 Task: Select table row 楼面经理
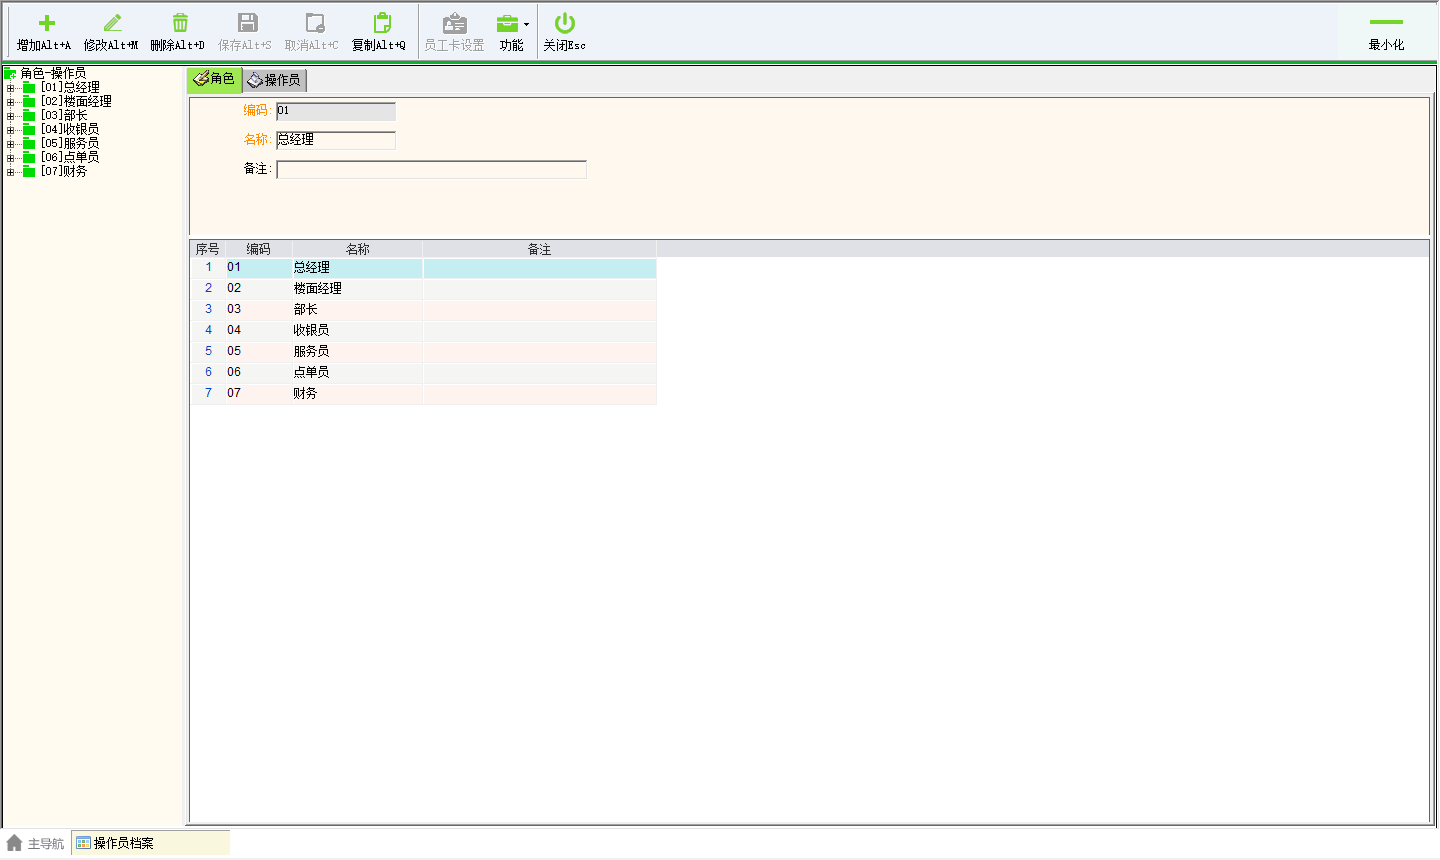(x=424, y=289)
